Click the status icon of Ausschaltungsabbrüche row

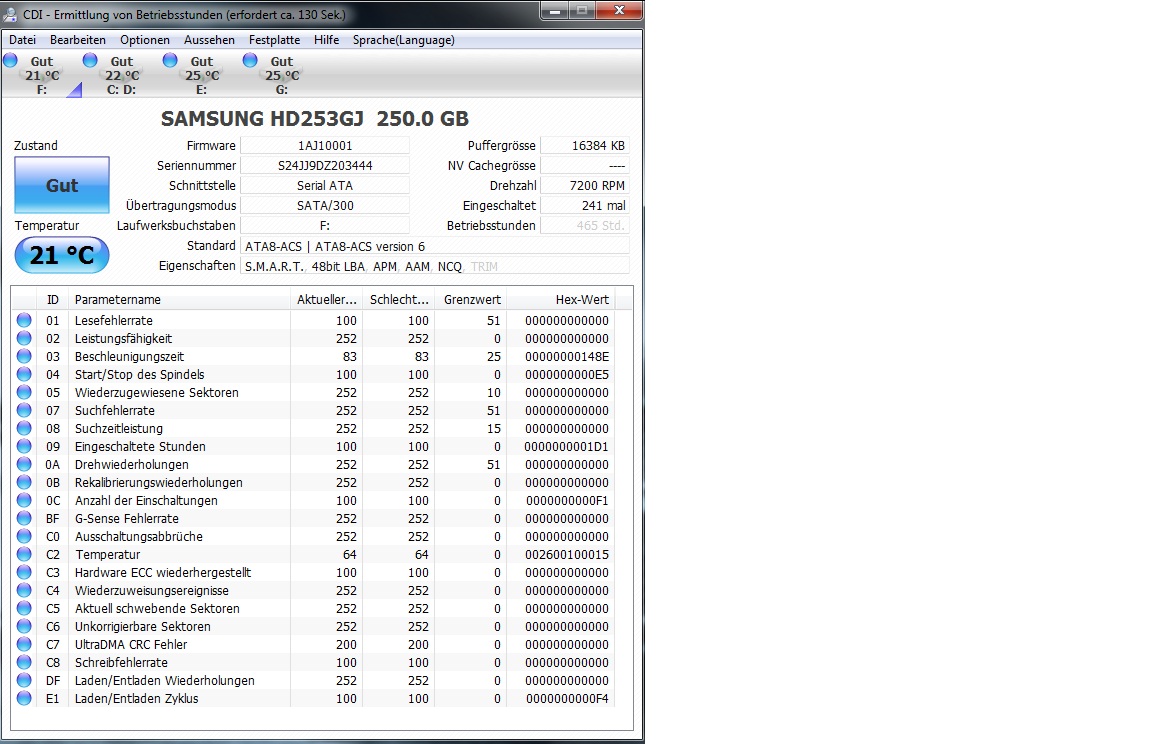coord(24,536)
